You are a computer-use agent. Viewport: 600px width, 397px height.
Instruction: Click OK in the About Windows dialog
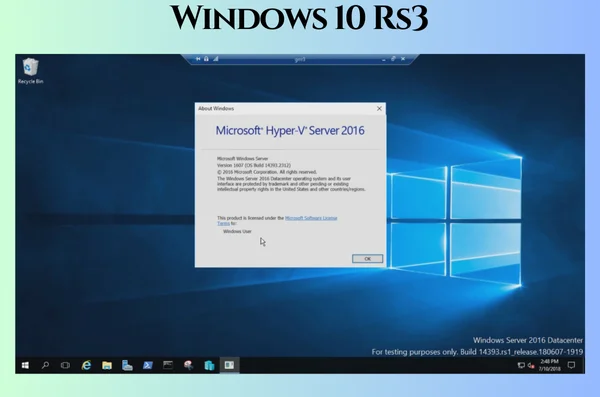(367, 259)
